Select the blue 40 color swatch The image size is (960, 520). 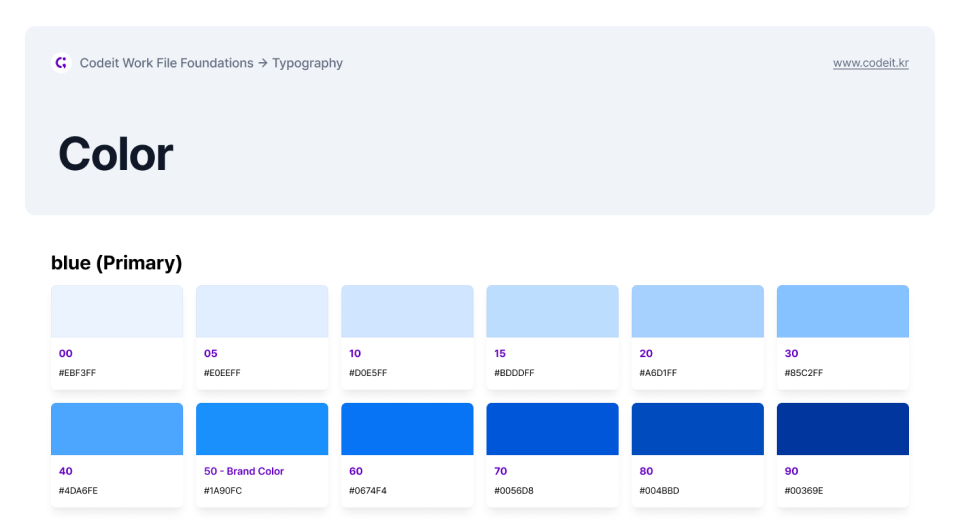pyautogui.click(x=117, y=429)
